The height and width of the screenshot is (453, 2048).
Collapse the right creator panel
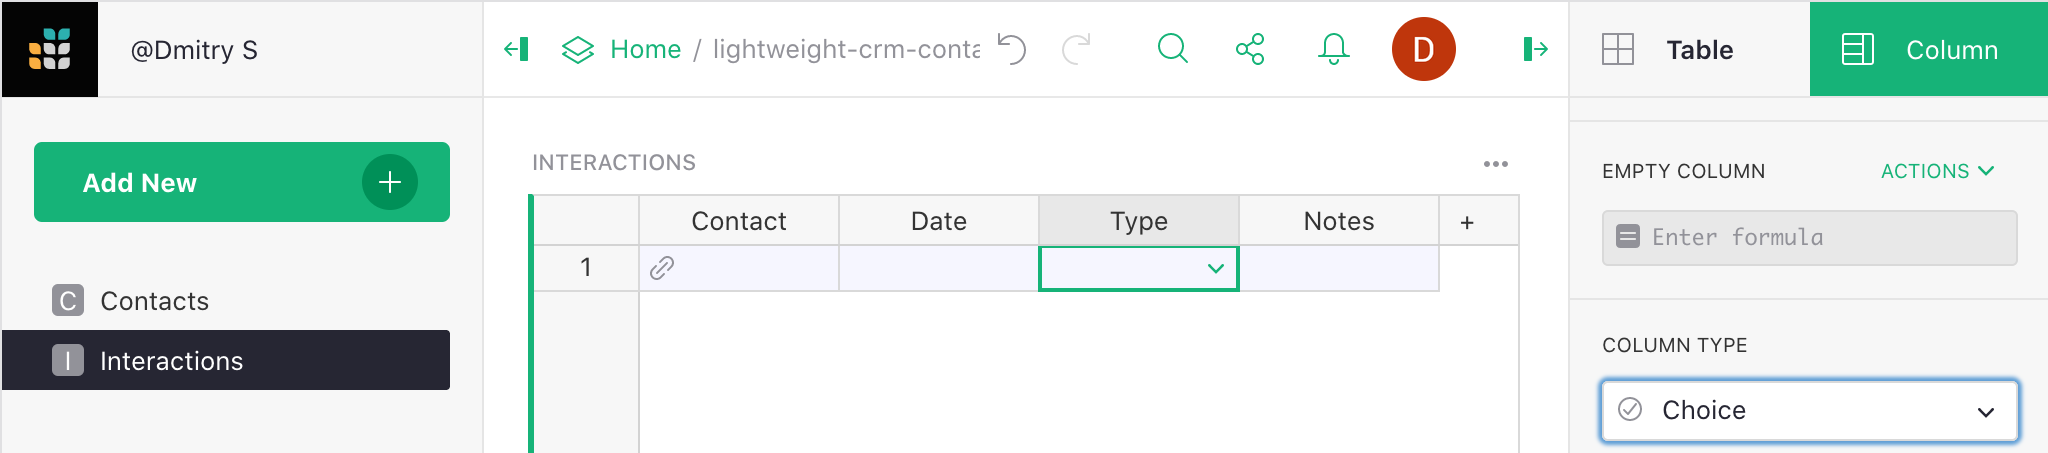1535,49
